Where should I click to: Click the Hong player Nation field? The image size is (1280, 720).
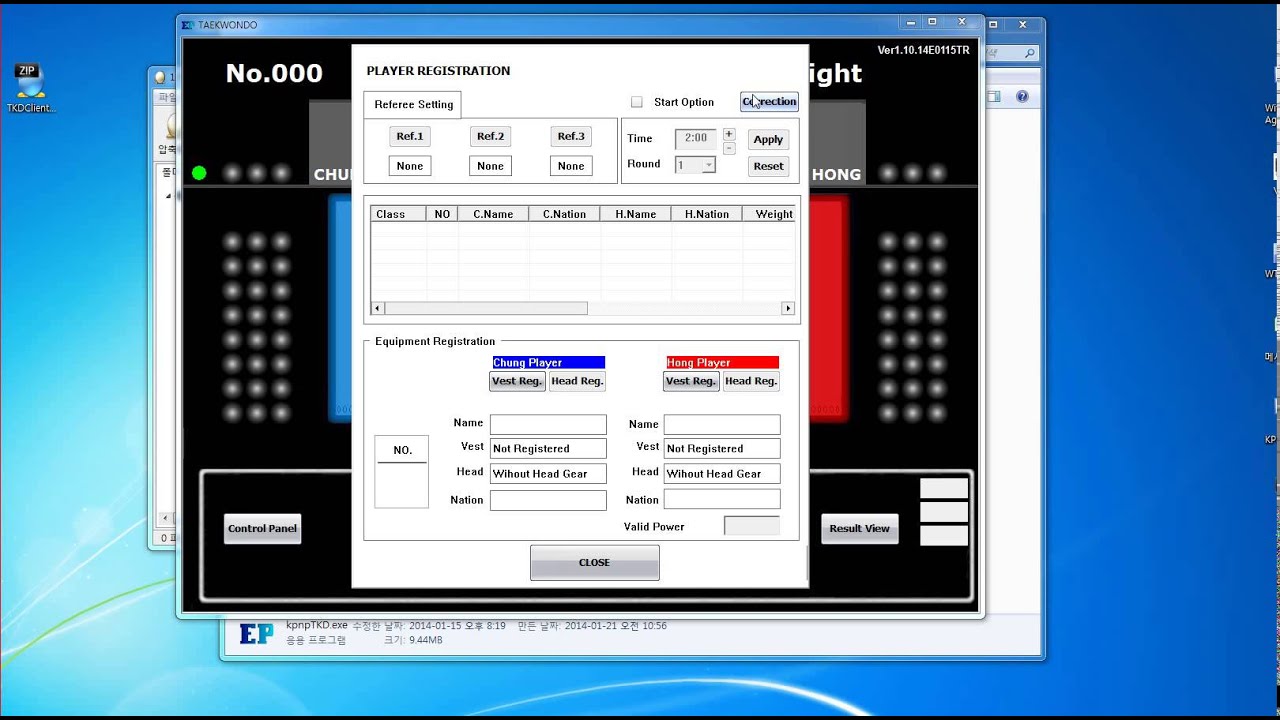coord(722,500)
